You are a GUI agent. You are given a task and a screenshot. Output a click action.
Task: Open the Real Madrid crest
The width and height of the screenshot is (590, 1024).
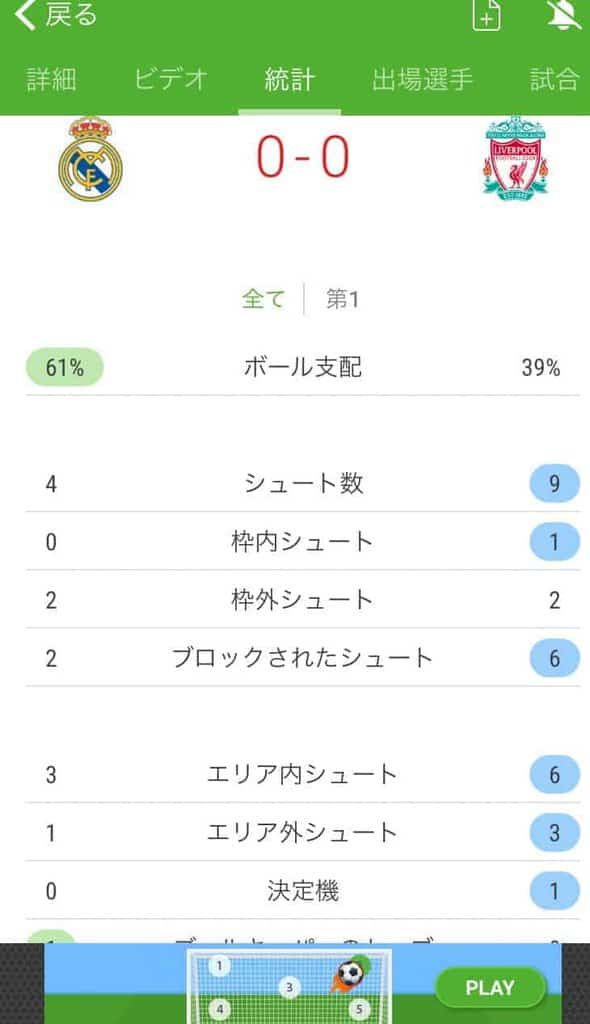(90, 159)
